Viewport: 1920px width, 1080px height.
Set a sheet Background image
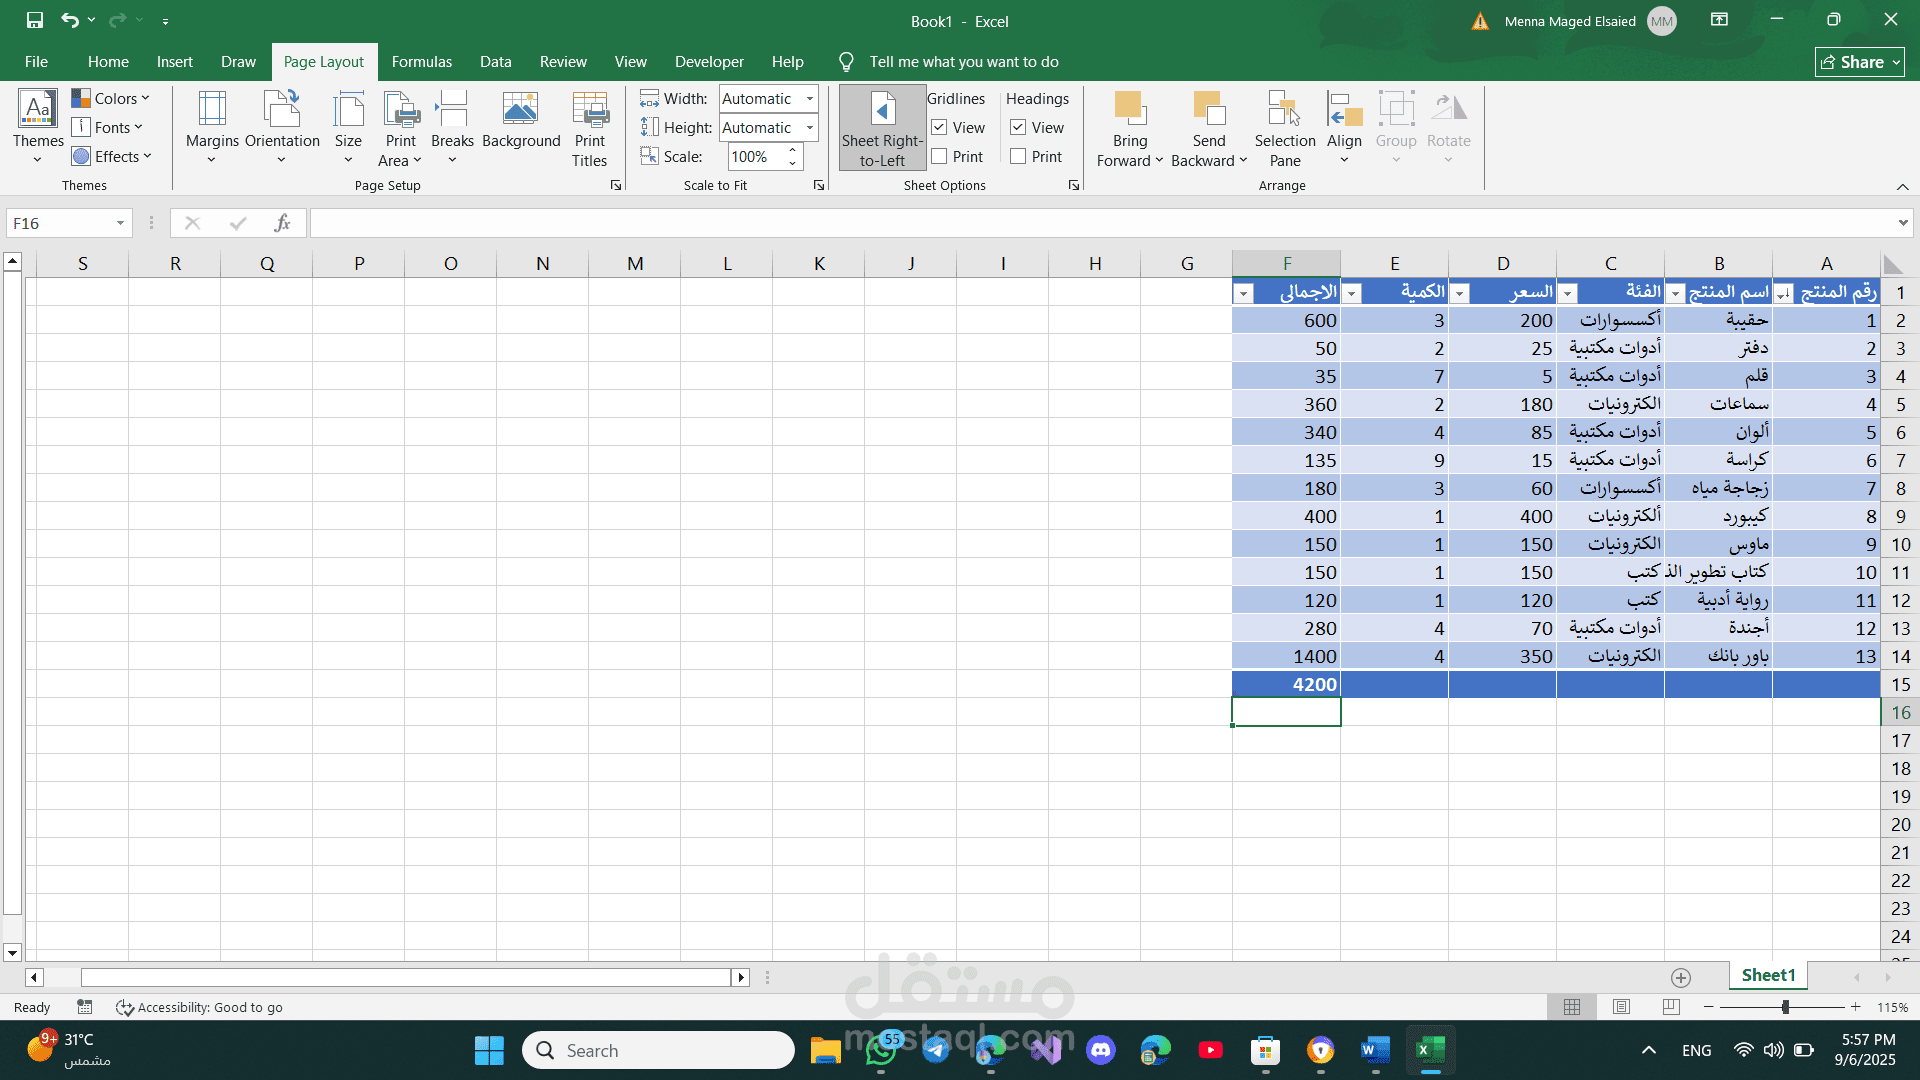tap(521, 120)
